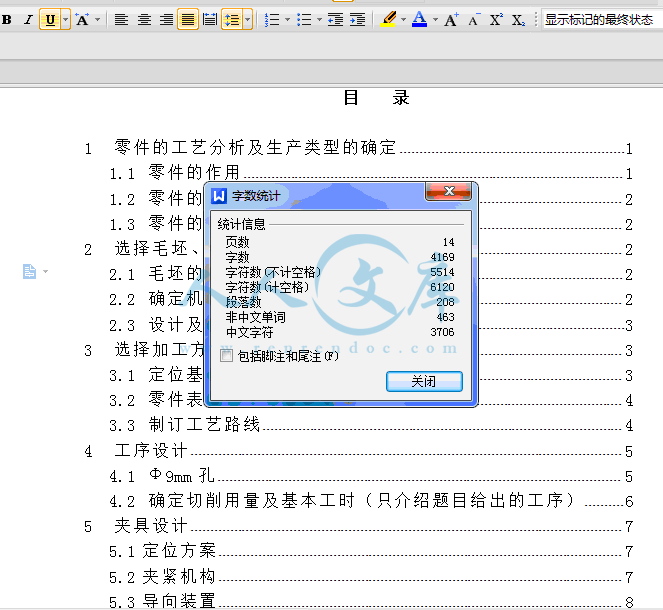Apply distributed alignment
The image size is (663, 610).
tap(210, 19)
